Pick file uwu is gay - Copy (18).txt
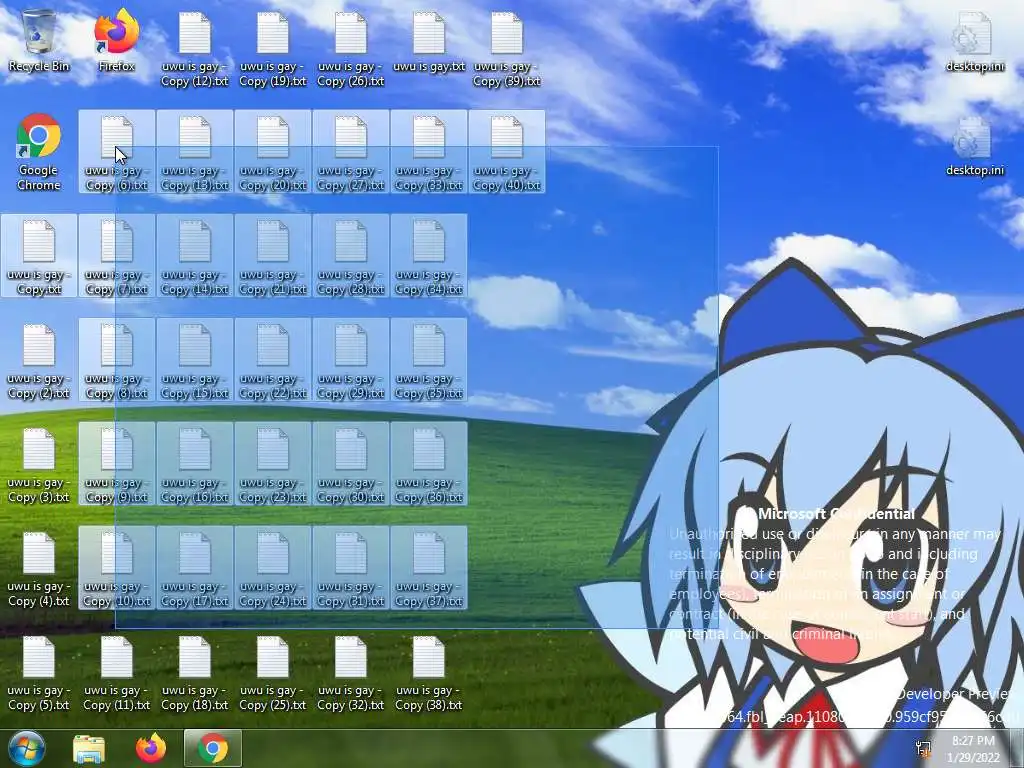 click(195, 673)
